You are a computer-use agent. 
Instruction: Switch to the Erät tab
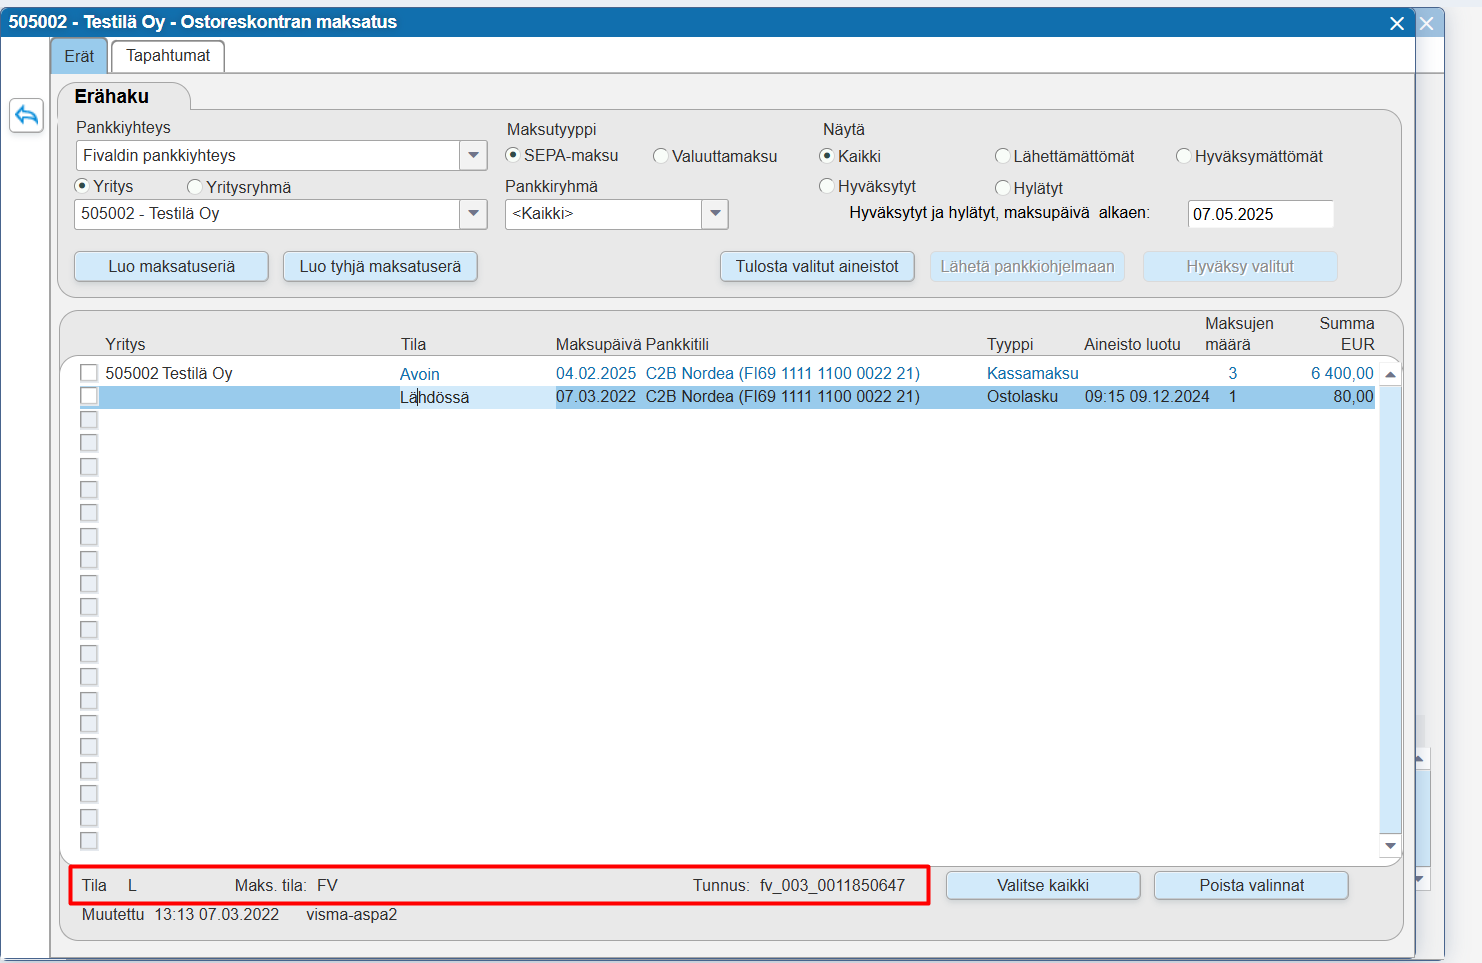(x=79, y=56)
